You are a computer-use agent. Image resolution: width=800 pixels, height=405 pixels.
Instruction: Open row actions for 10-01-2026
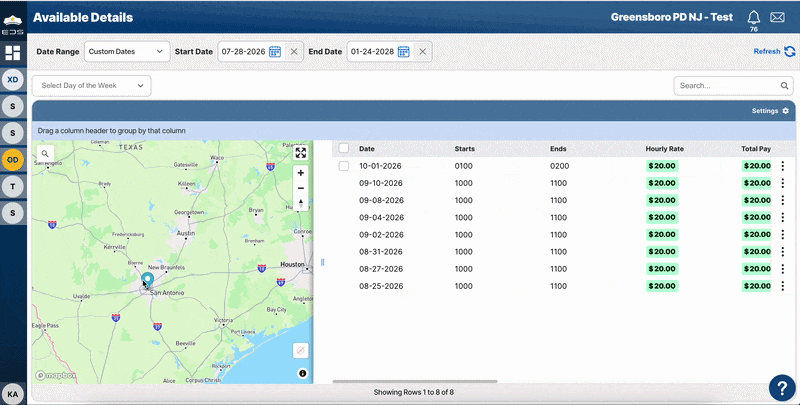pos(783,166)
